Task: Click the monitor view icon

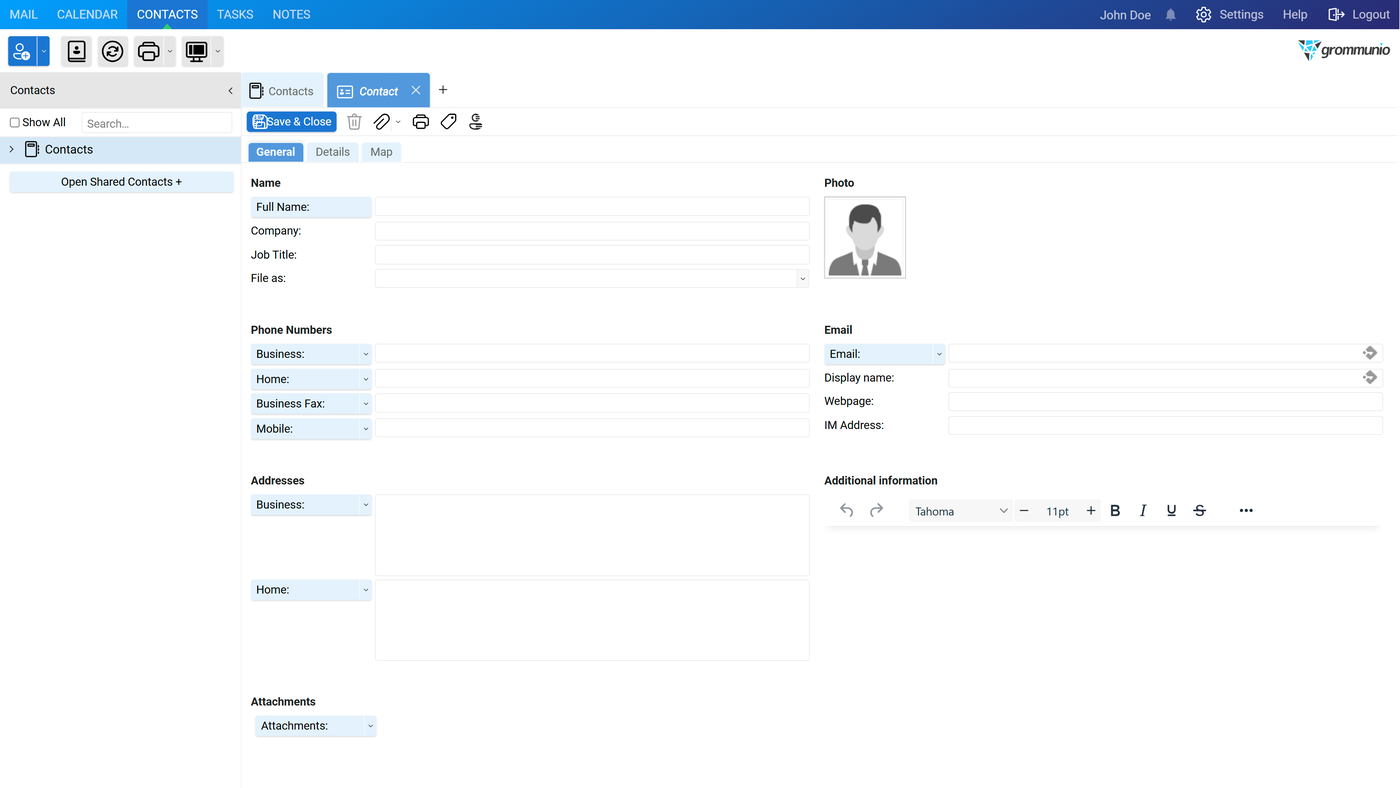Action: coord(196,51)
